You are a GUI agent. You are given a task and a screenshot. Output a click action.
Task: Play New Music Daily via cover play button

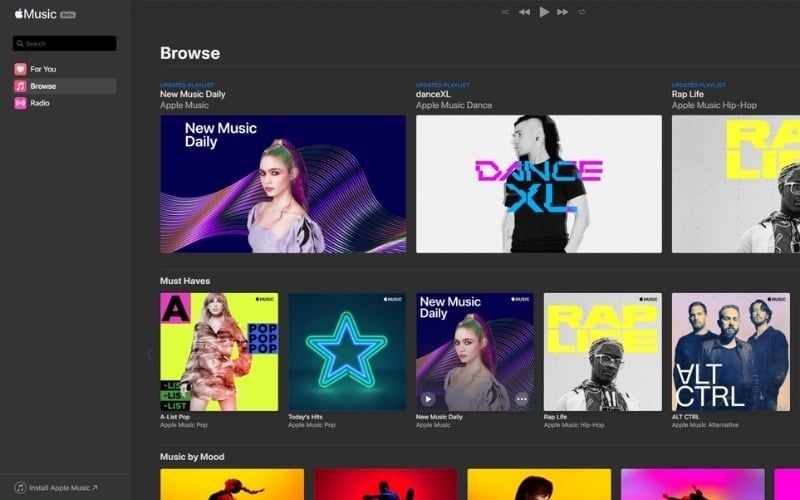[x=428, y=398]
